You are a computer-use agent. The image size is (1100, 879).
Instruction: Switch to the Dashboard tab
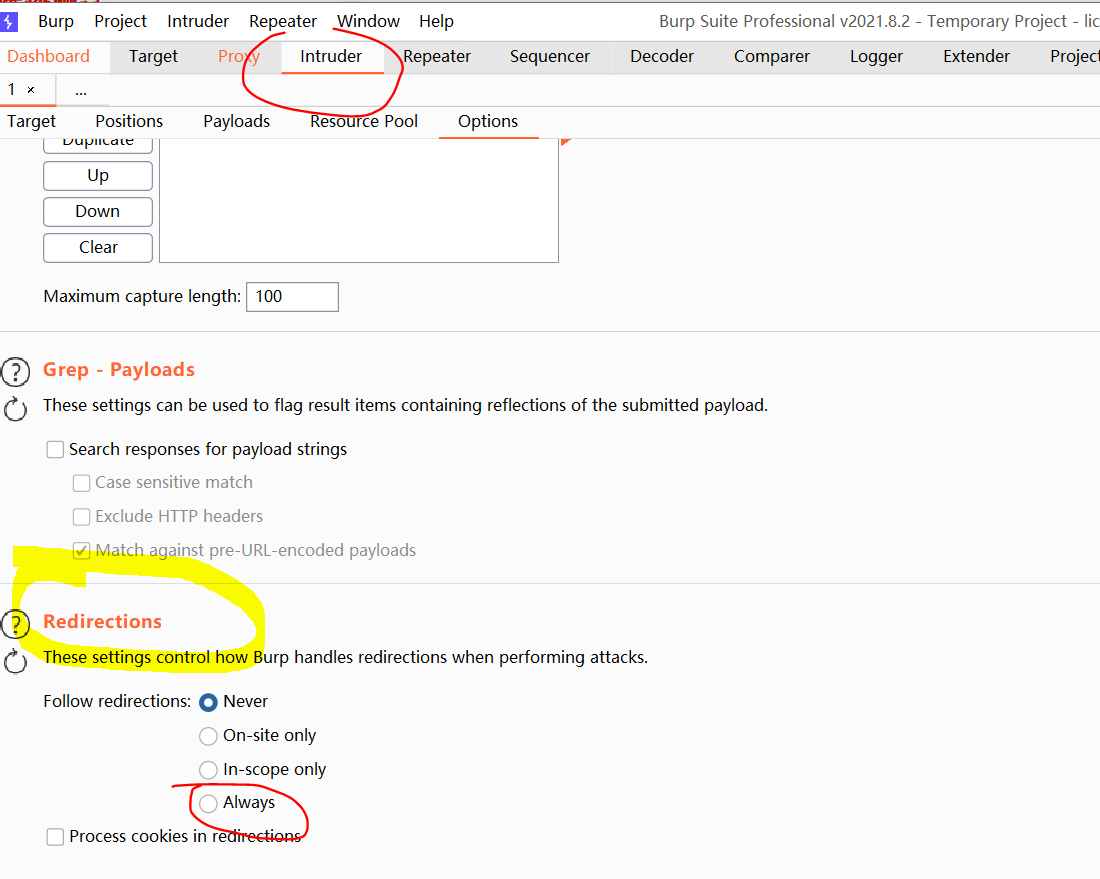(x=48, y=56)
